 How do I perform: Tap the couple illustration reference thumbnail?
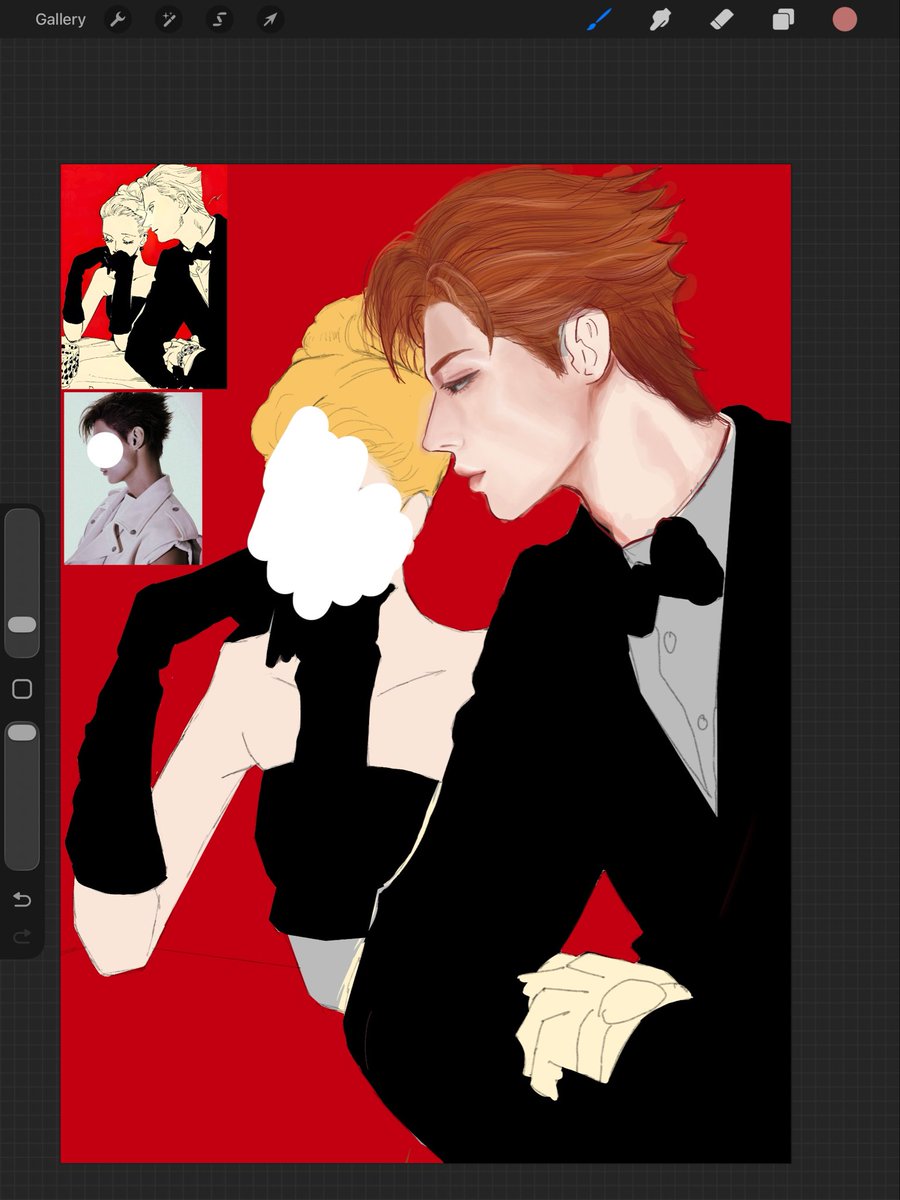tap(144, 277)
